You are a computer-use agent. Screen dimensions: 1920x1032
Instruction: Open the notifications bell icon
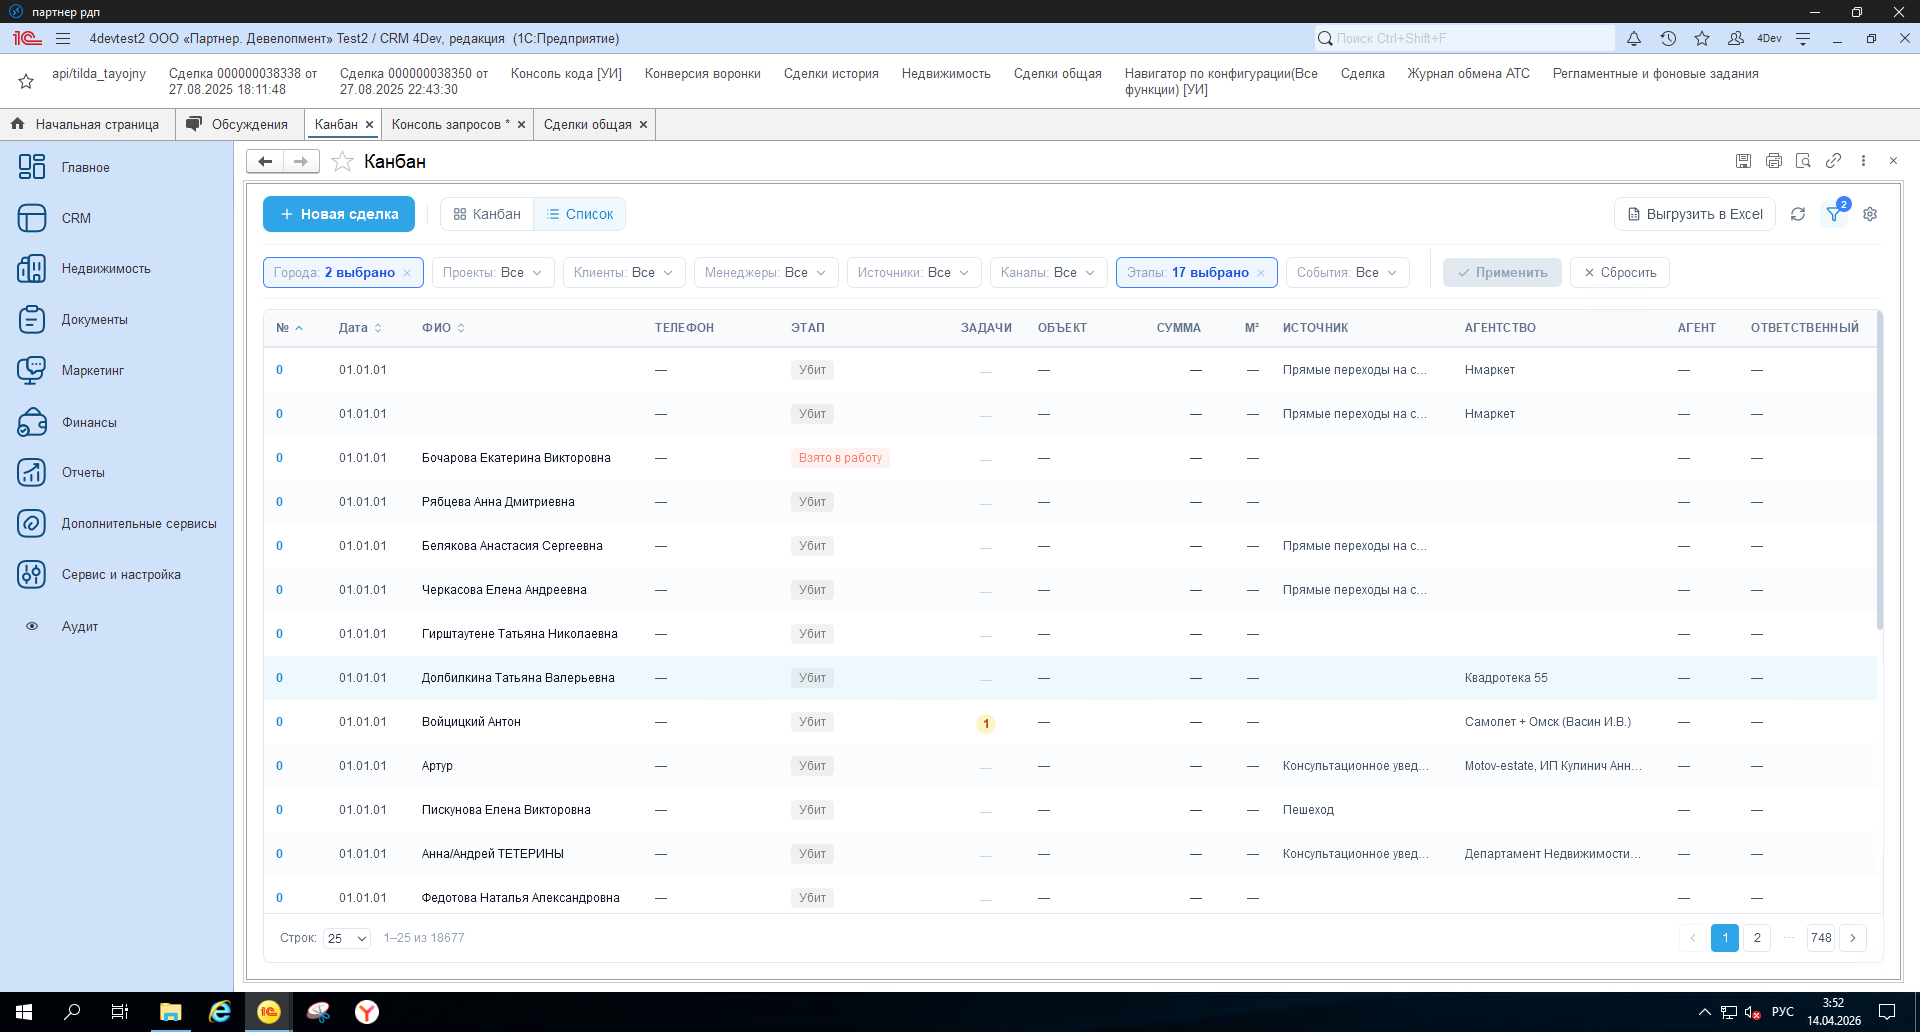click(x=1633, y=38)
